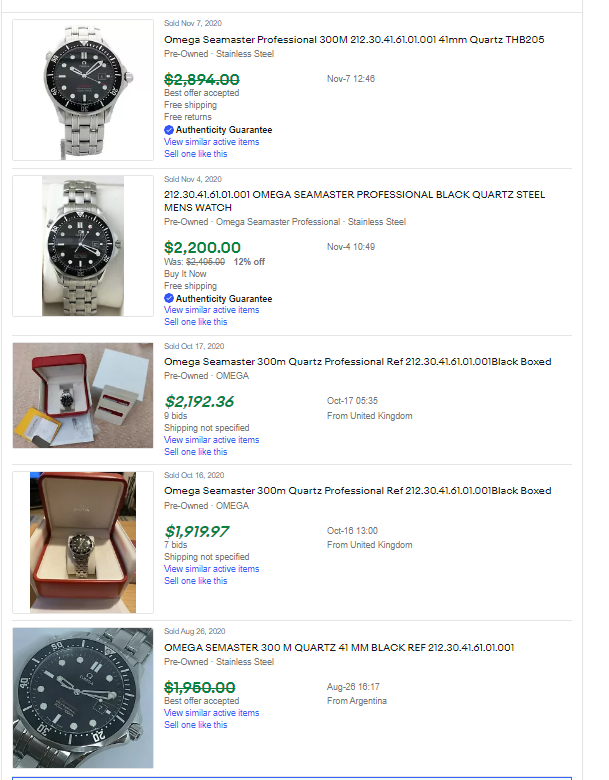
Task: View similar active items for the $2,200.00 listing
Action: [x=211, y=310]
